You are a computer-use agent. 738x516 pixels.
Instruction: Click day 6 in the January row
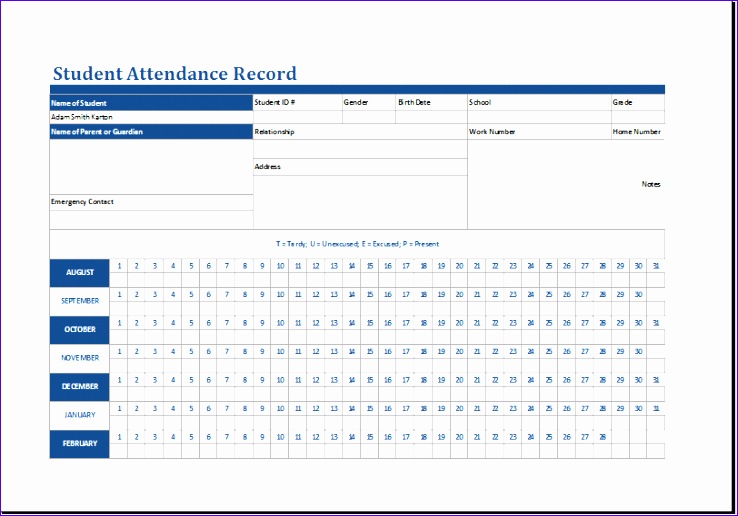[209, 409]
